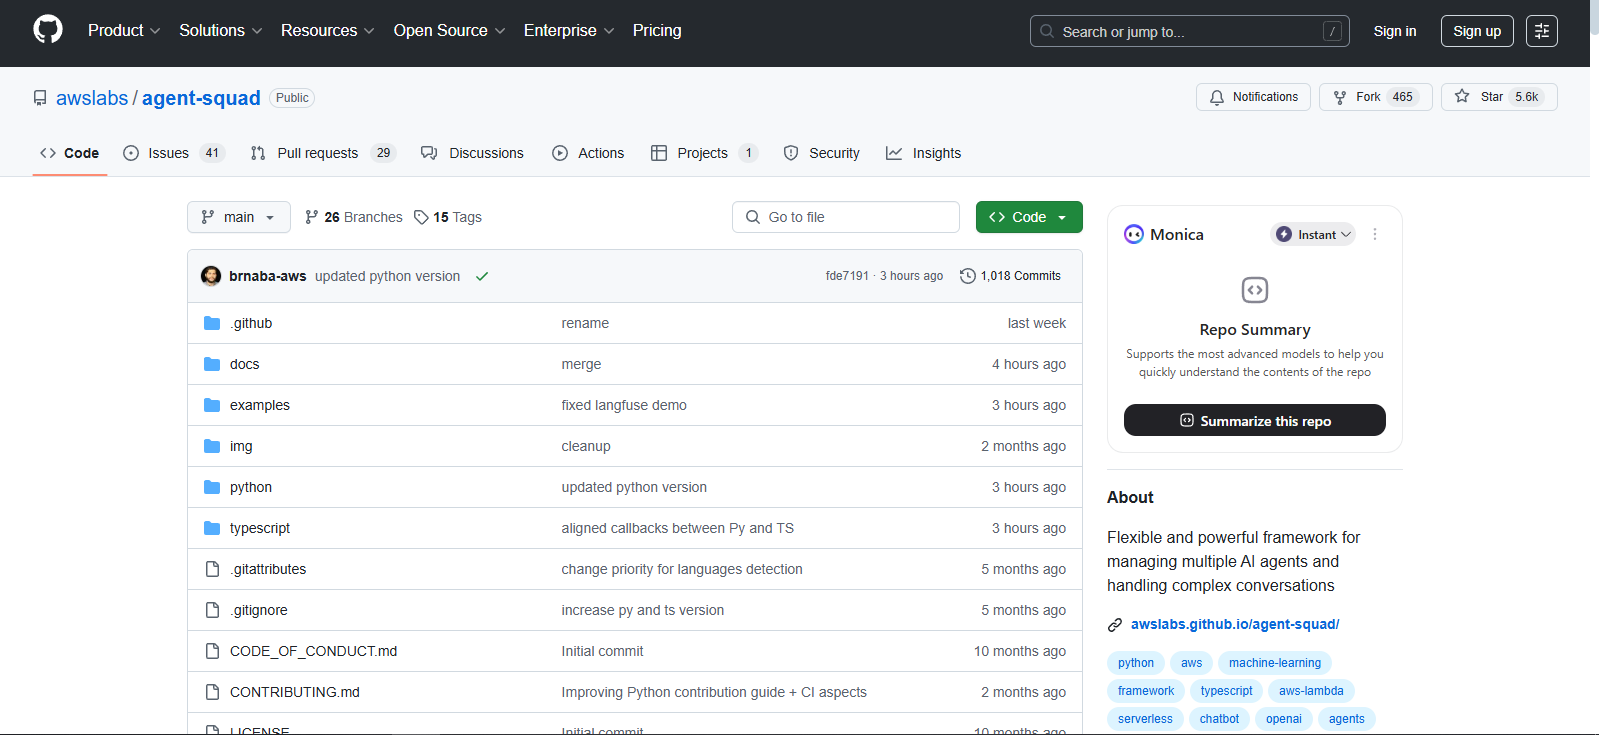1599x735 pixels.
Task: Click the .github folder icon
Action: coord(212,323)
